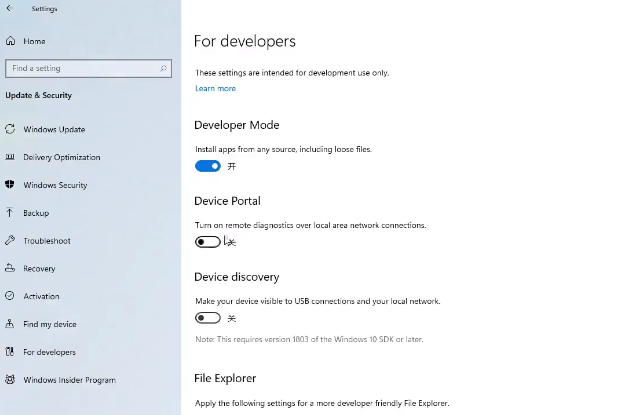
Task: Click the Recovery icon in sidebar
Action: [10, 268]
